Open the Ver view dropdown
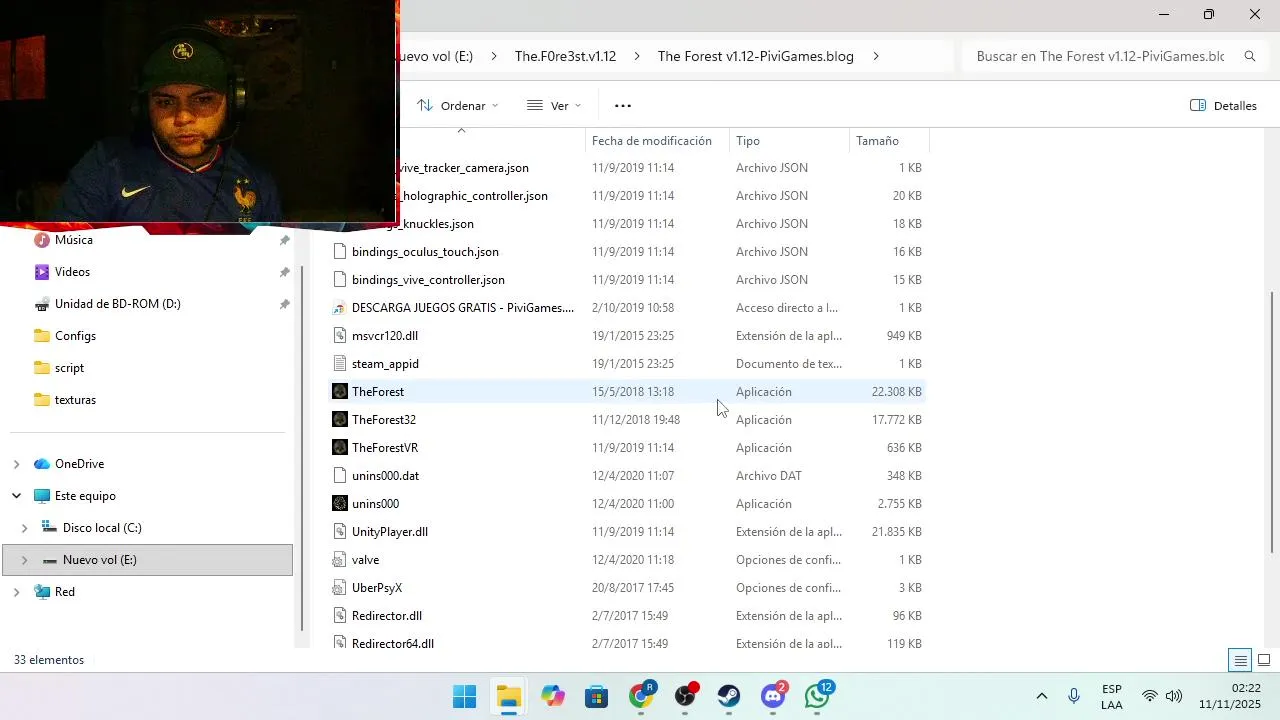This screenshot has height=720, width=1280. pos(553,106)
